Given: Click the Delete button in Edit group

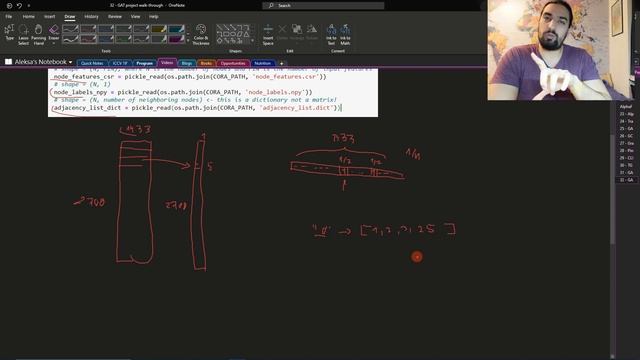Looking at the screenshot, I should point(282,33).
